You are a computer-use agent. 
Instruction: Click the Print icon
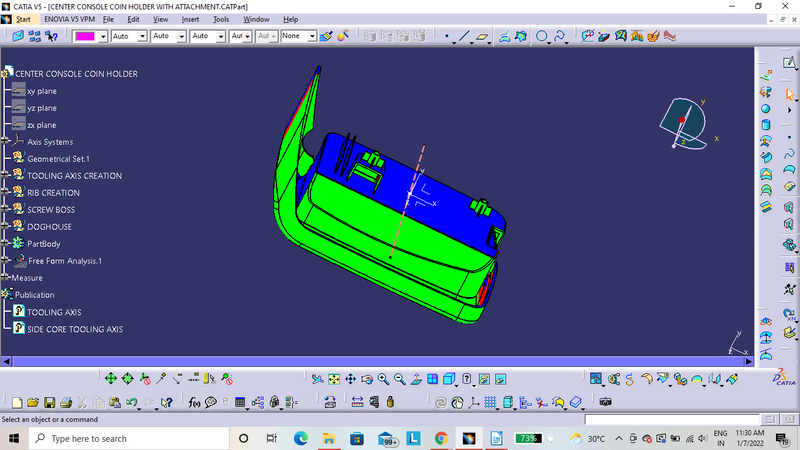click(x=66, y=403)
